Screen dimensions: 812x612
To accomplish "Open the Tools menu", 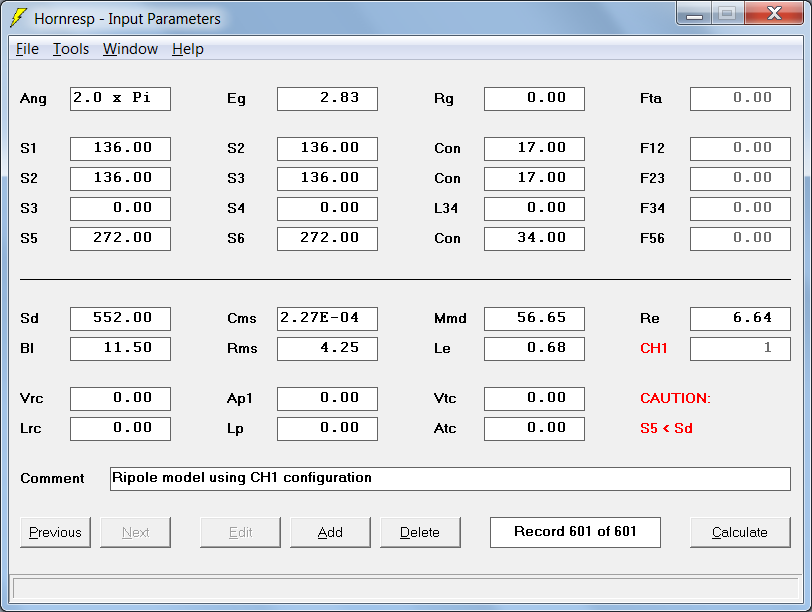I will [71, 49].
